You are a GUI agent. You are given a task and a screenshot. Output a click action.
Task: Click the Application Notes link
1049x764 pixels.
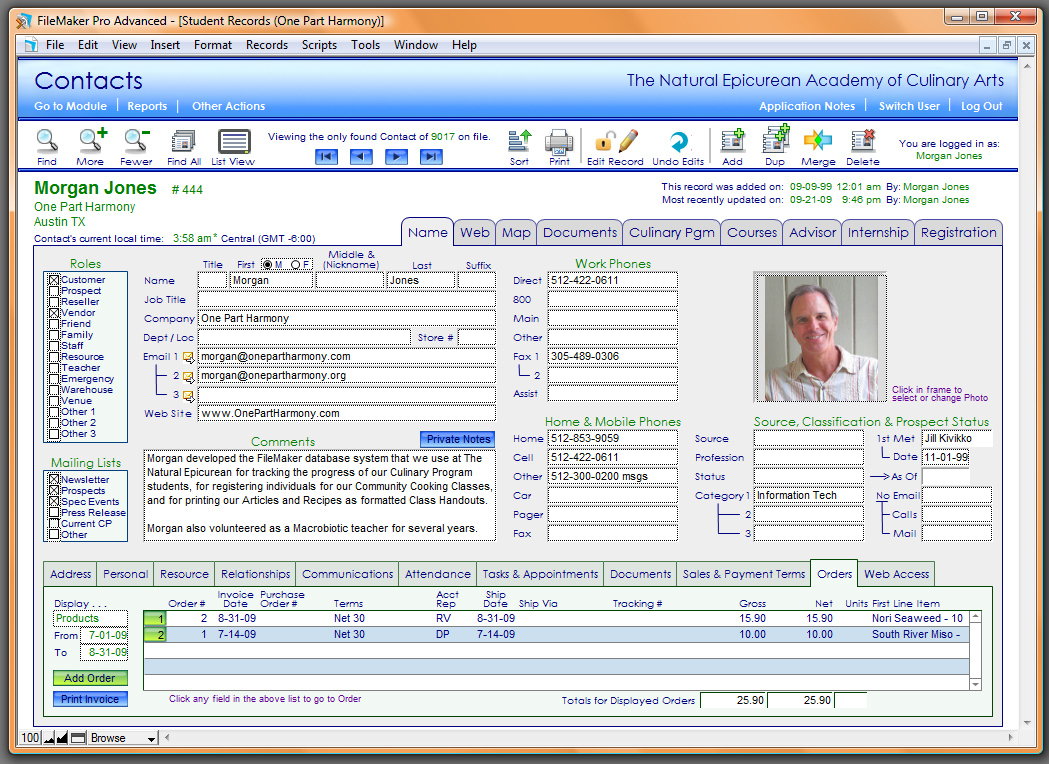pos(807,106)
